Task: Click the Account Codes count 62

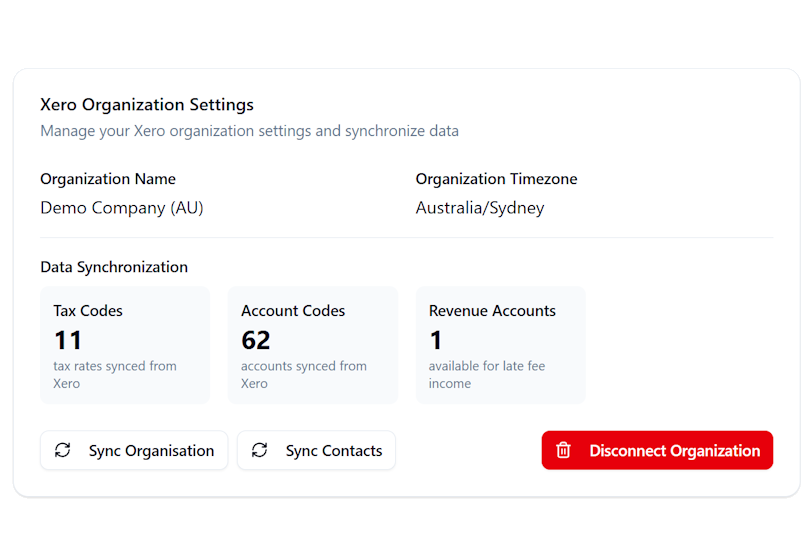Action: pos(256,340)
